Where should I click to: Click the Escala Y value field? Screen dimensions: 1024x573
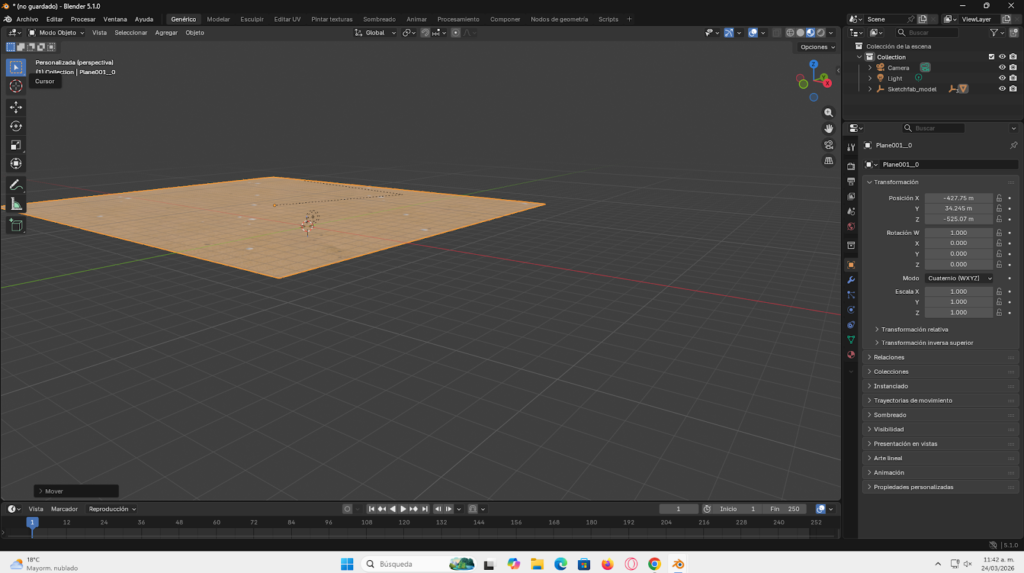coord(959,302)
